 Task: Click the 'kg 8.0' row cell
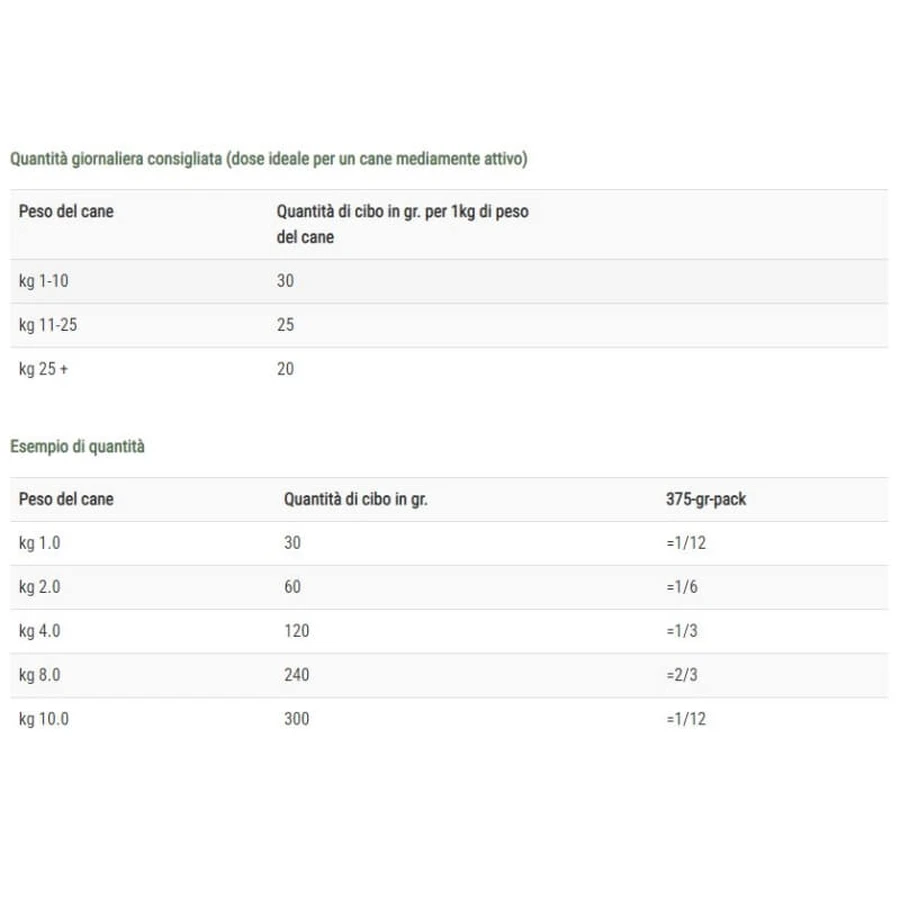pyautogui.click(x=40, y=675)
